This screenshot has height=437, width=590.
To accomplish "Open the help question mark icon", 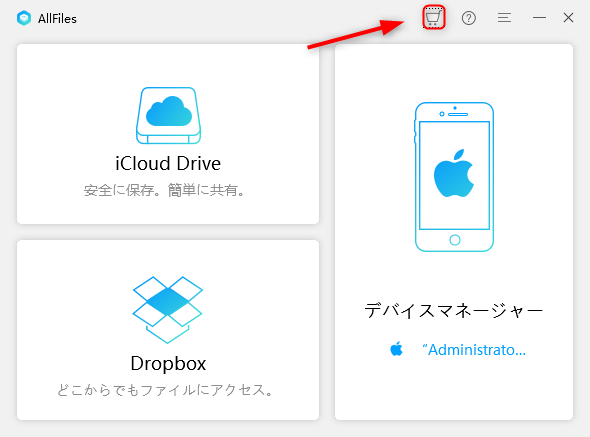I will (468, 18).
